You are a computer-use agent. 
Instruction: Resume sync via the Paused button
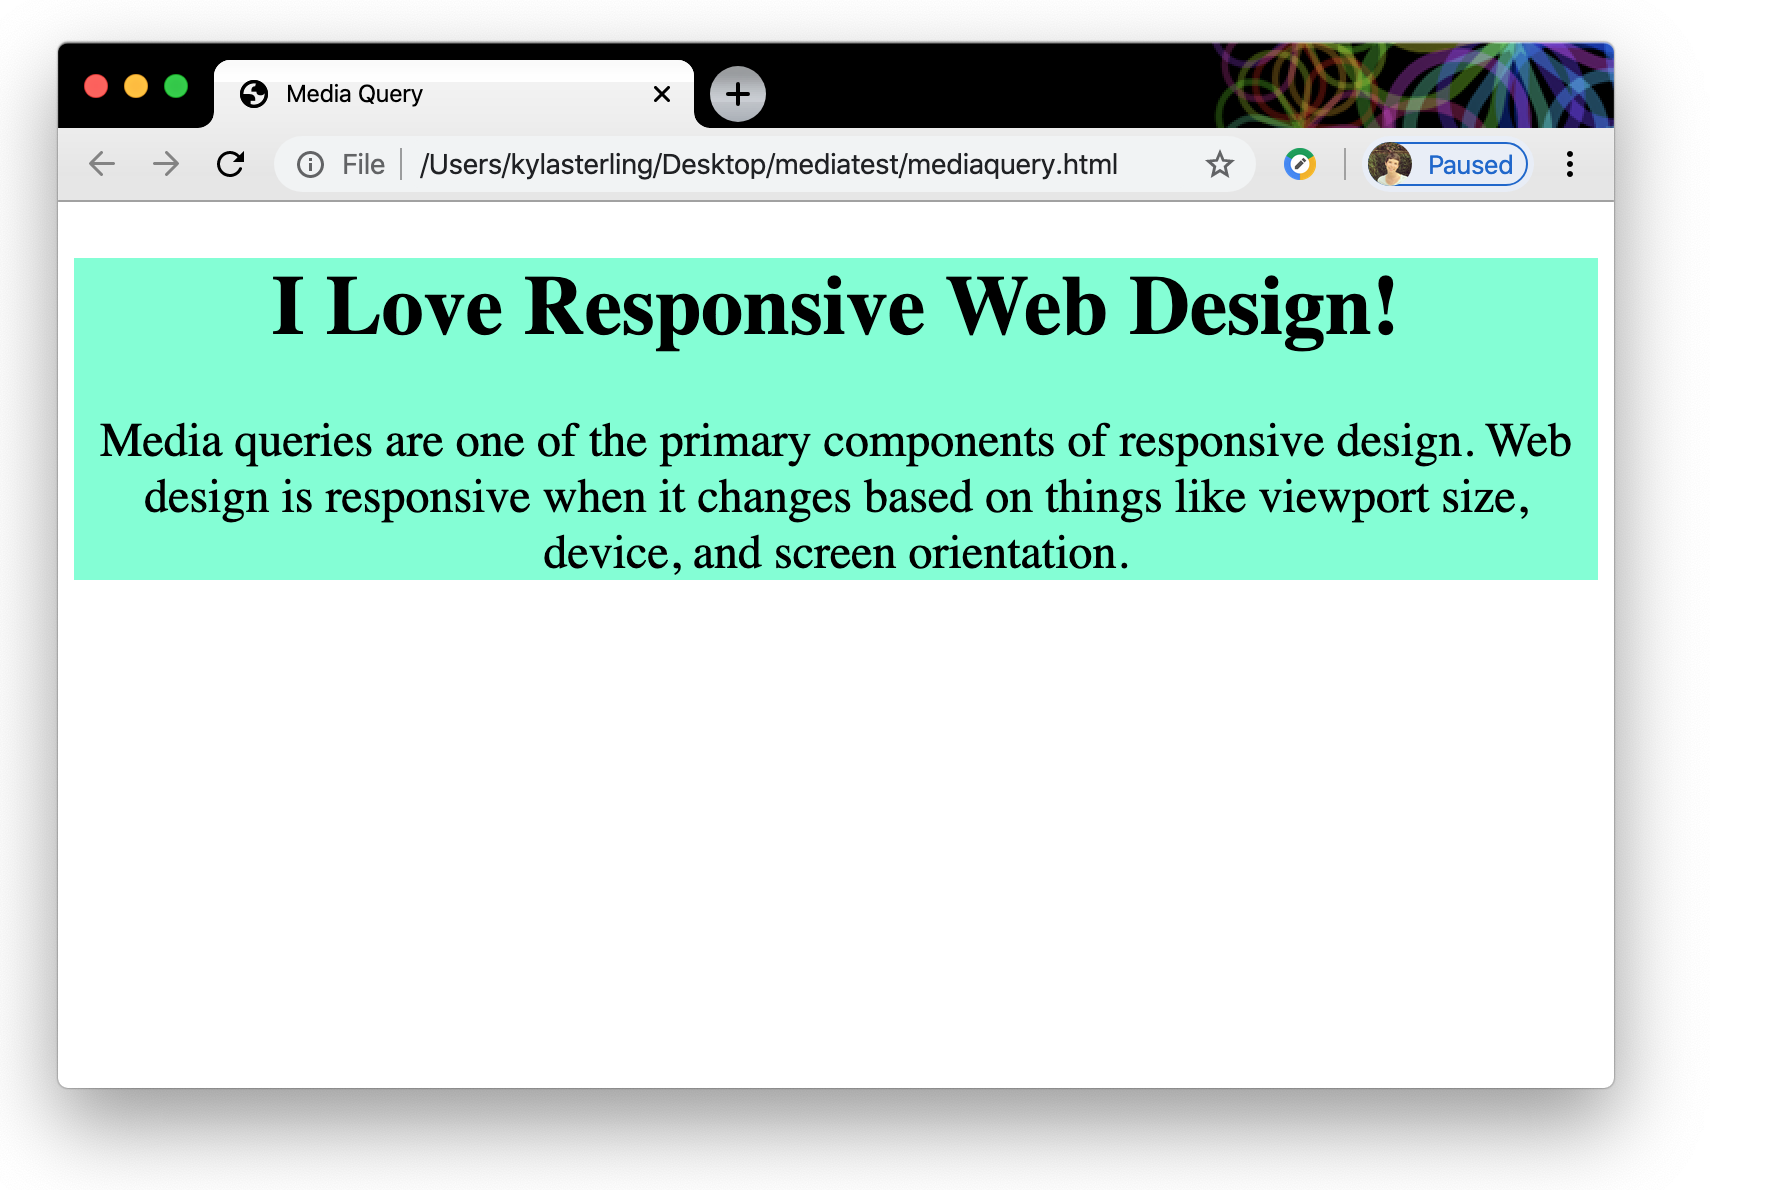click(x=1468, y=164)
